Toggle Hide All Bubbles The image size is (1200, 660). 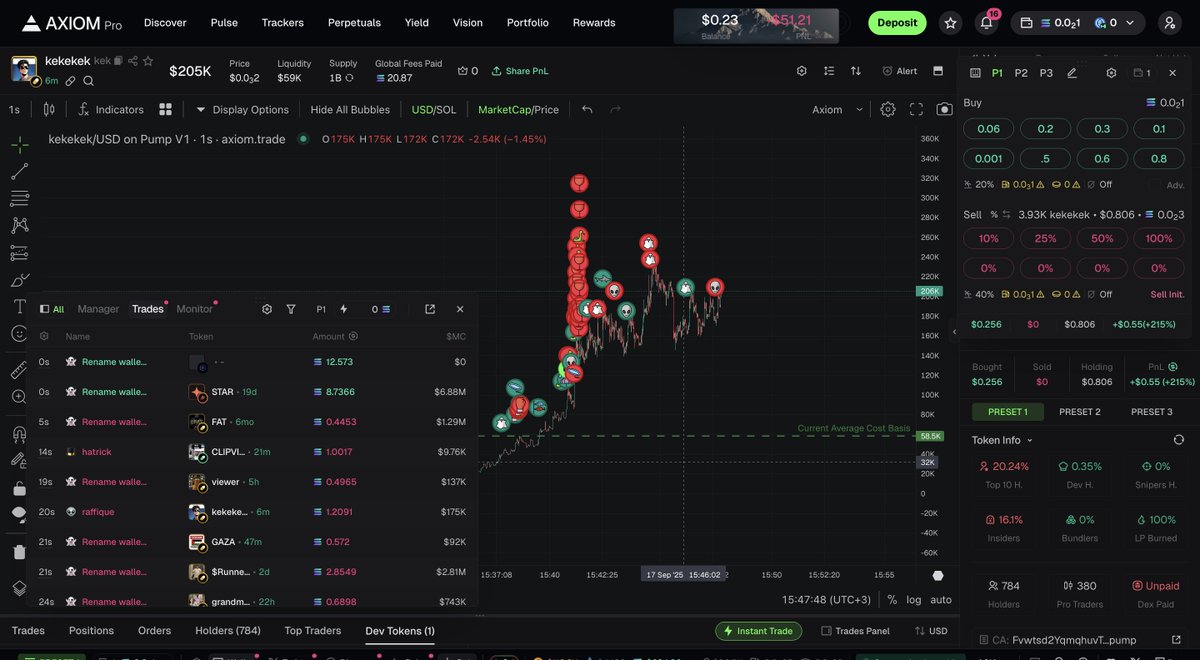[349, 109]
